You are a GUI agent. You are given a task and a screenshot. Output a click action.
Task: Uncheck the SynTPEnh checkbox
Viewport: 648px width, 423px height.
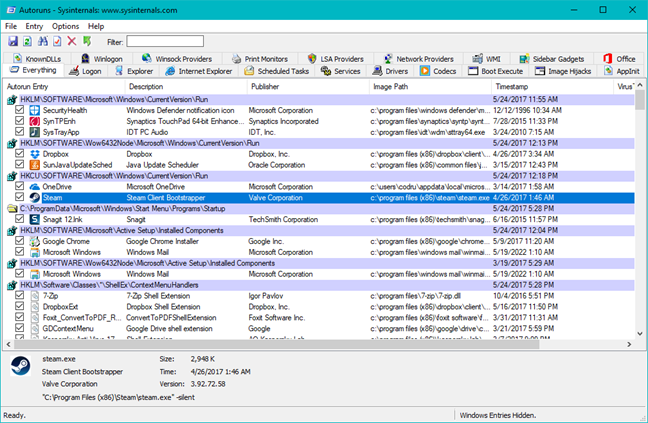(19, 121)
